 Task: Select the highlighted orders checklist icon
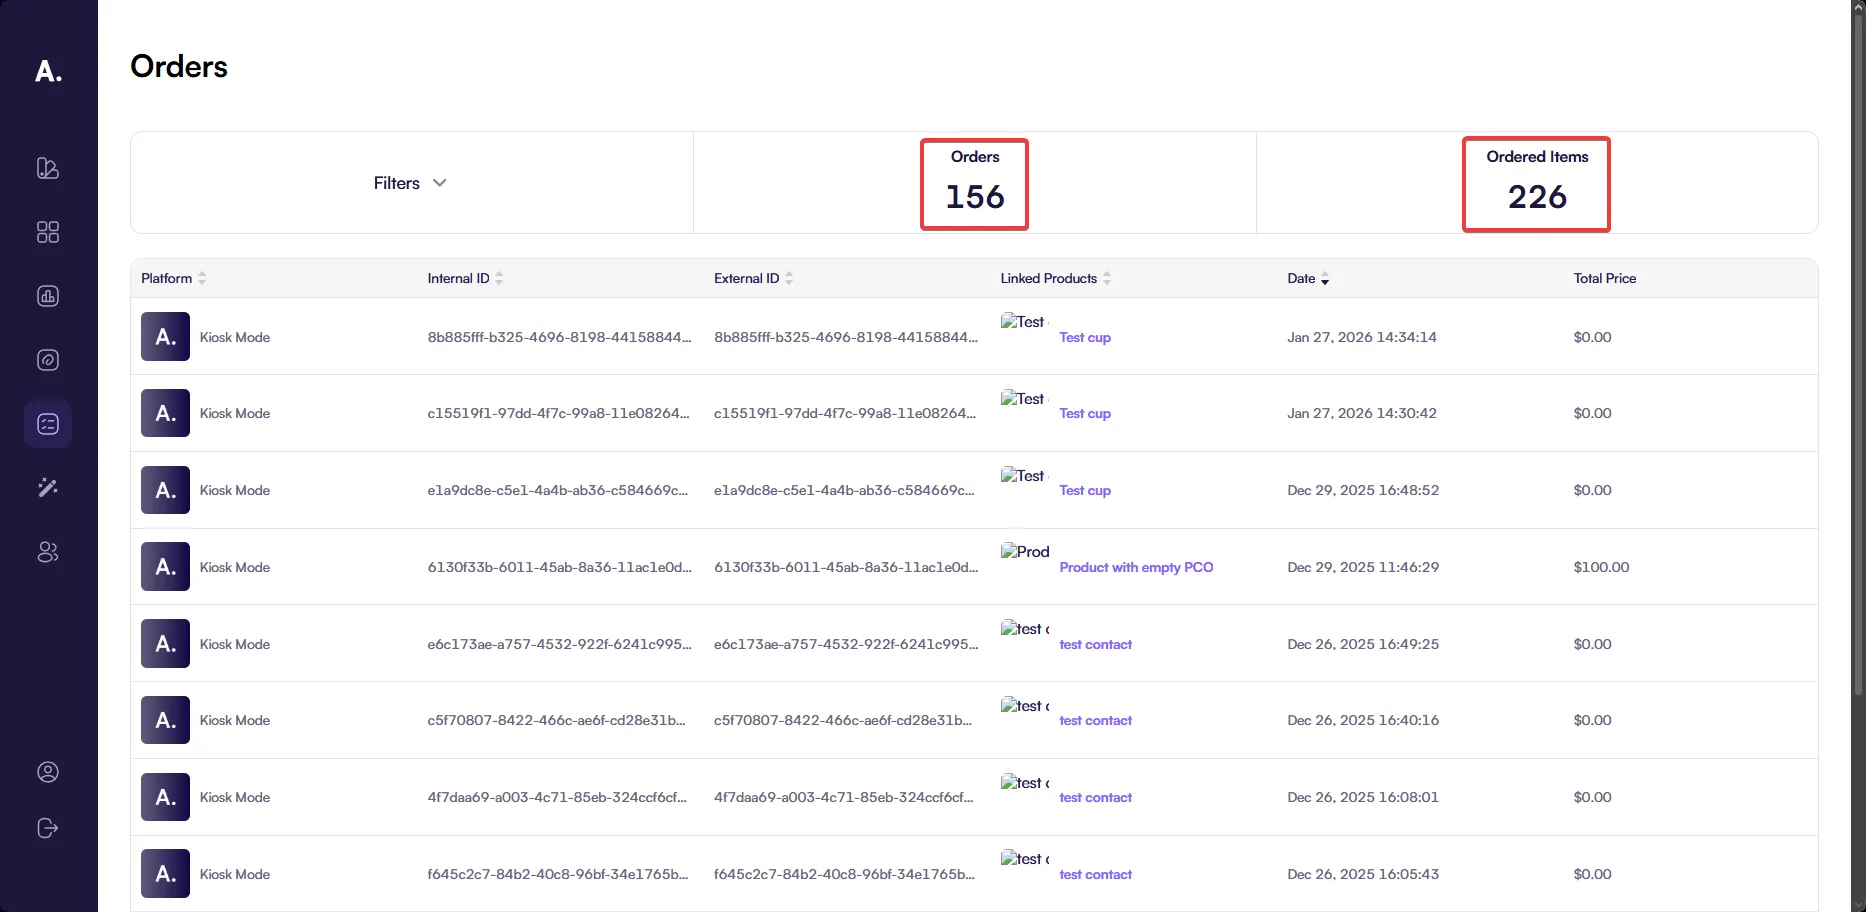(x=48, y=424)
